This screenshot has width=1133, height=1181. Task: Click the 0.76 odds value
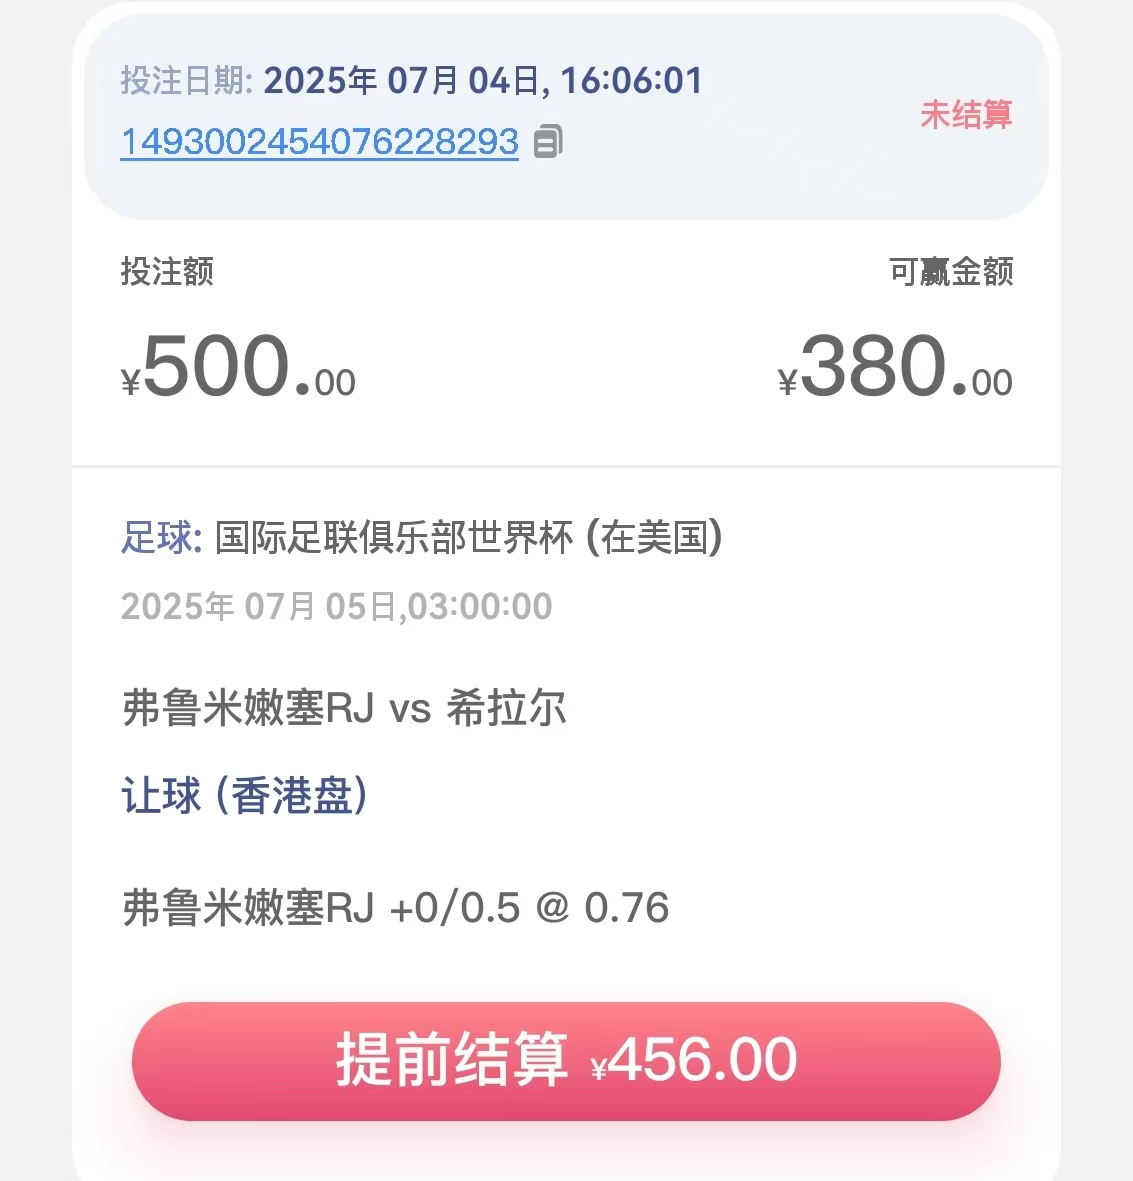627,908
